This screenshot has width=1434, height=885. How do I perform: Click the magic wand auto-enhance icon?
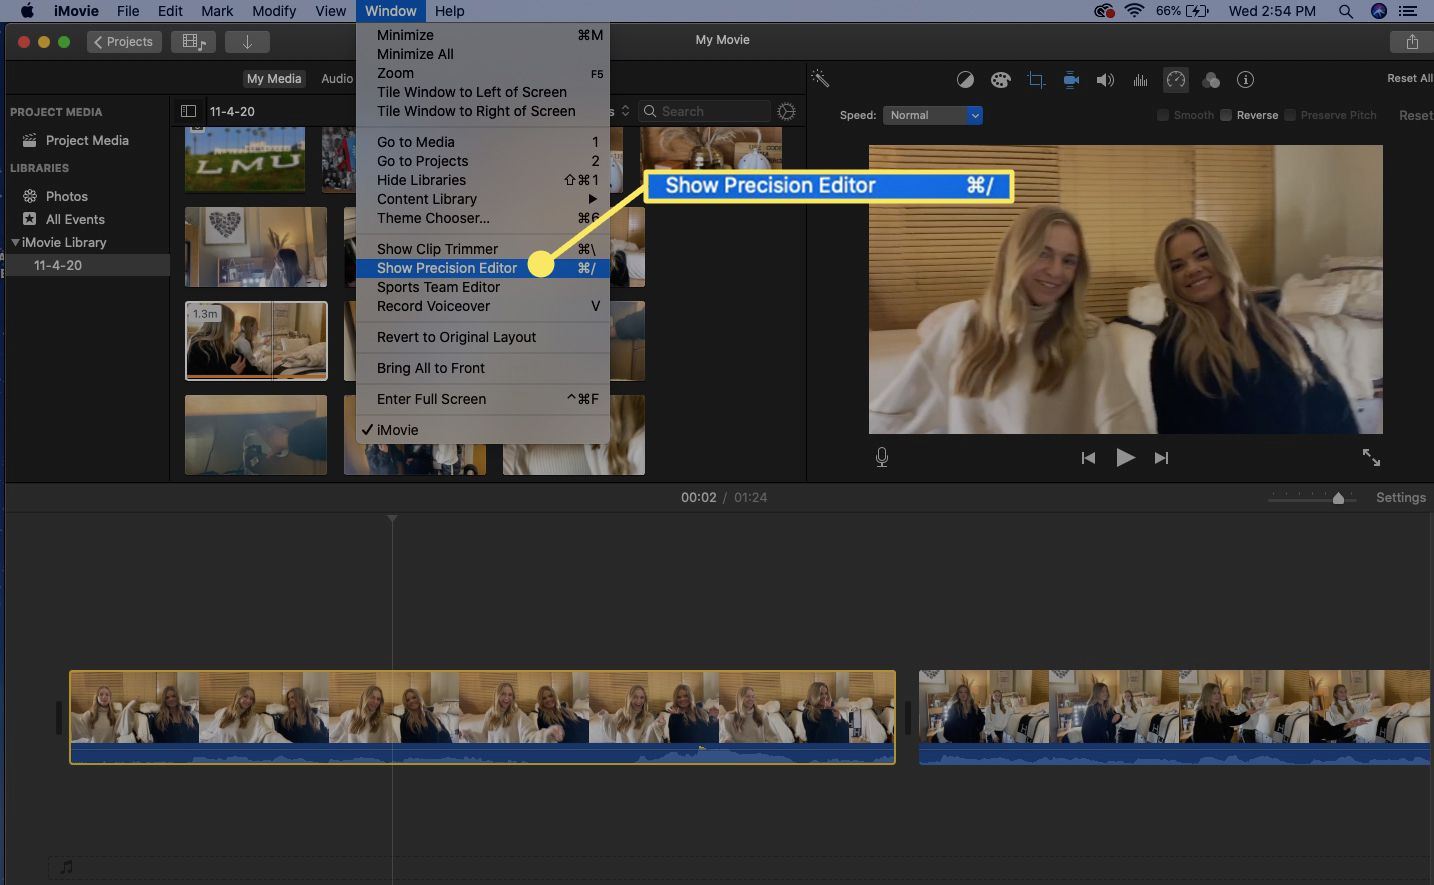[x=820, y=79]
